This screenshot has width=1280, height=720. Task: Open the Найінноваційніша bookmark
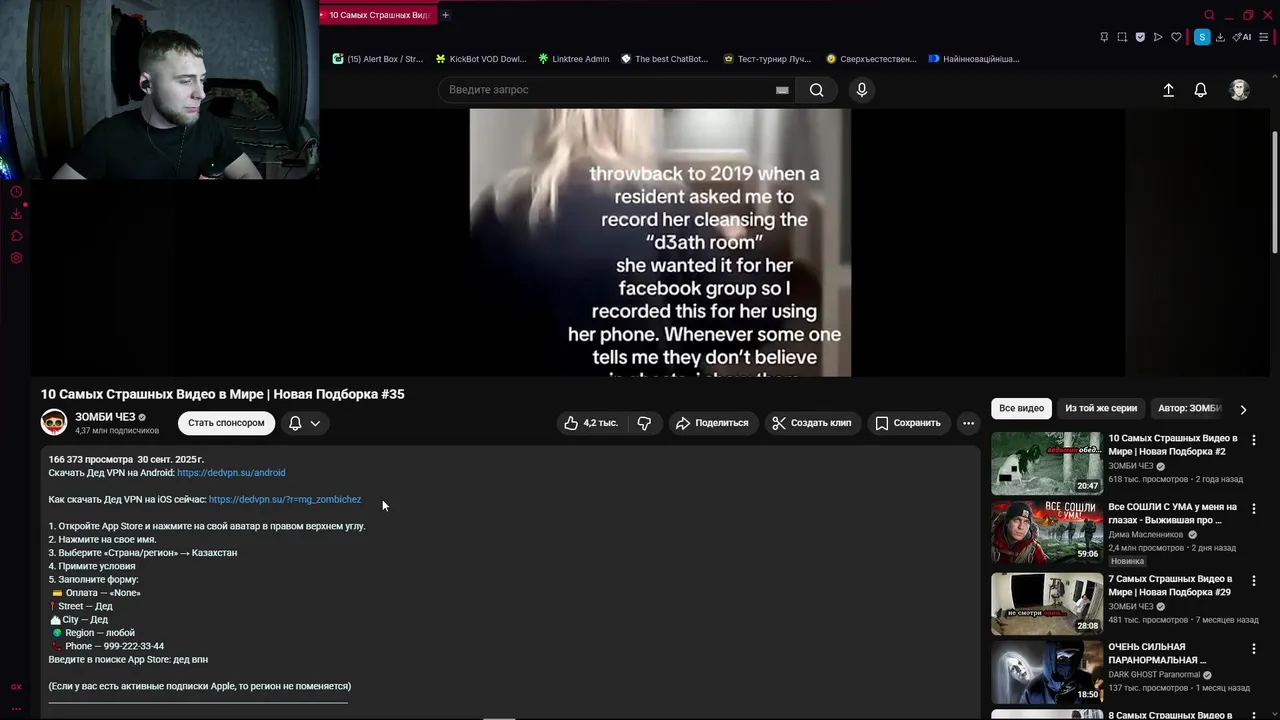[974, 59]
